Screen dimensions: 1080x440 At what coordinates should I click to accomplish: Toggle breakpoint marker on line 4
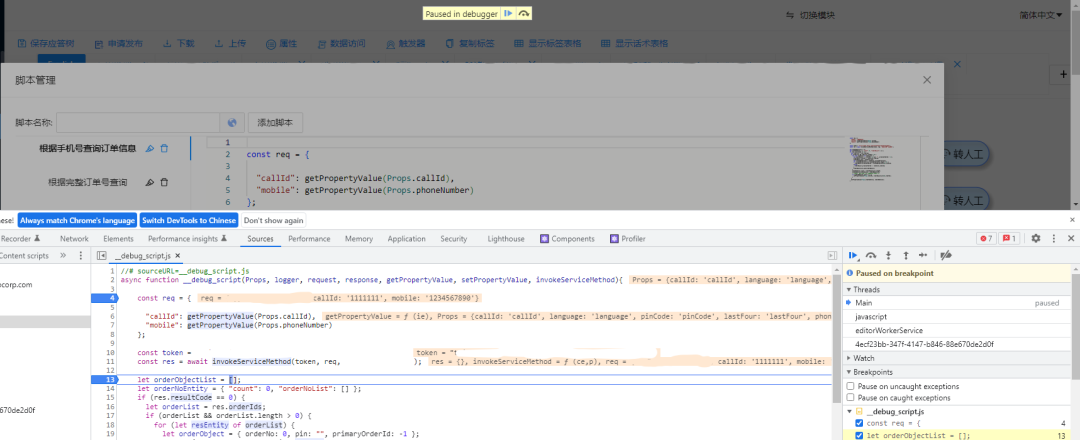click(x=105, y=298)
